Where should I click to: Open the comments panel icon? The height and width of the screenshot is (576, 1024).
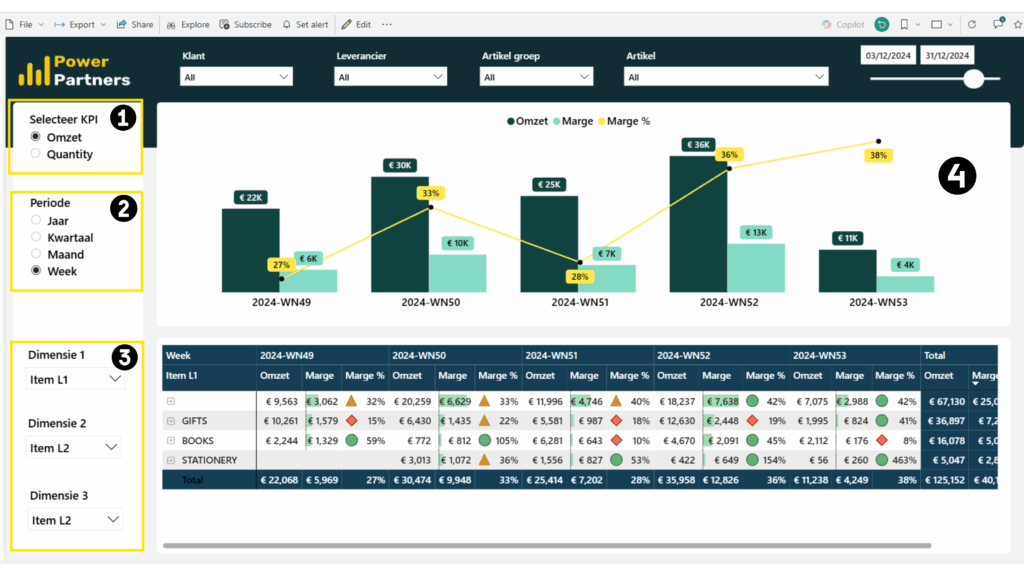997,24
